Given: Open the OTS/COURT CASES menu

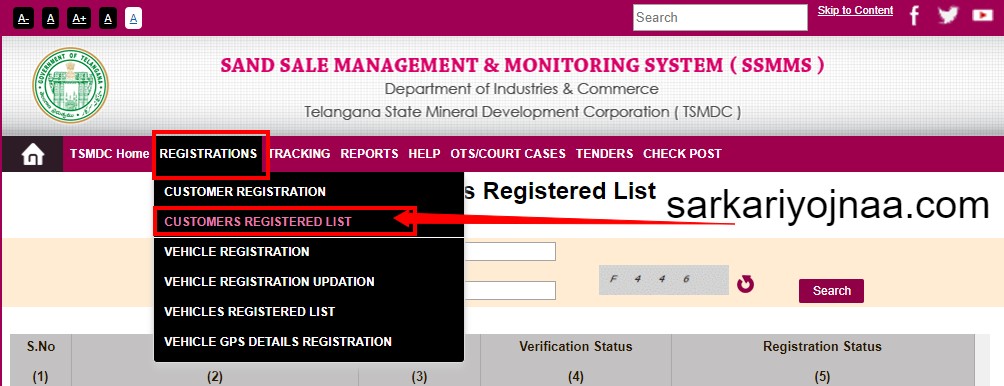Looking at the screenshot, I should [508, 154].
